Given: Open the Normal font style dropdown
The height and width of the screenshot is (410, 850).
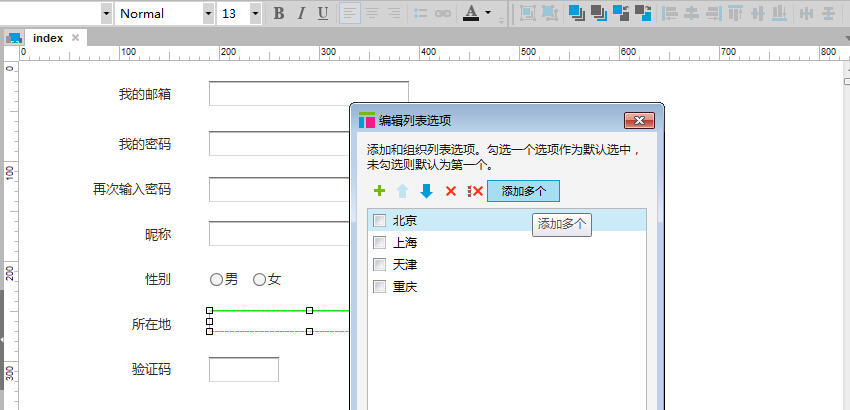Looking at the screenshot, I should tap(208, 13).
